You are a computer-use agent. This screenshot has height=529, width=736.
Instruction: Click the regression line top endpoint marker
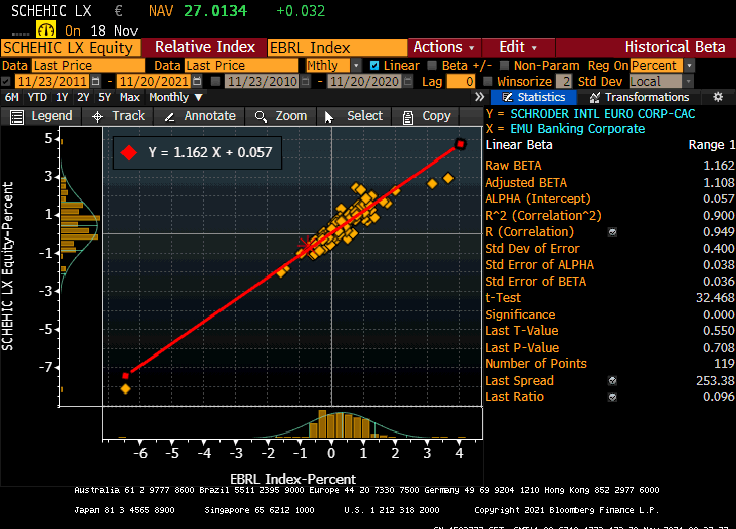pos(460,144)
